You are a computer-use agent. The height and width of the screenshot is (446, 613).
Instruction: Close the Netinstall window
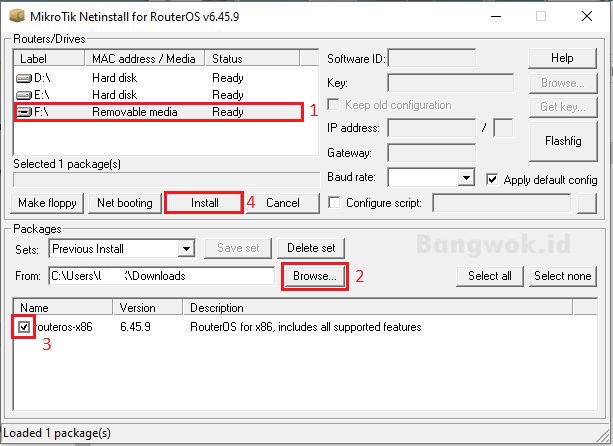(587, 16)
